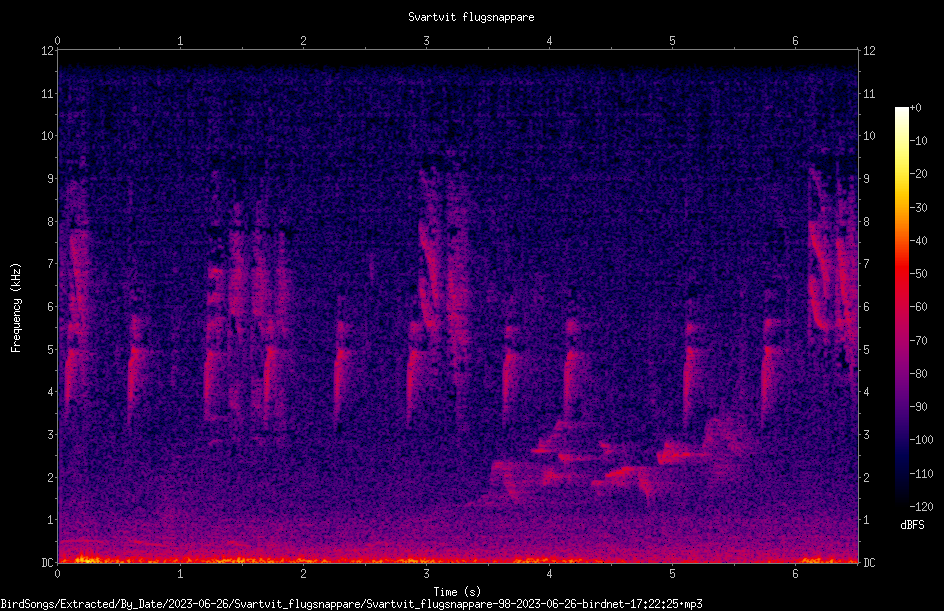The width and height of the screenshot is (944, 611).
Task: Click the dBFS color gradient scale bar
Action: tap(901, 306)
